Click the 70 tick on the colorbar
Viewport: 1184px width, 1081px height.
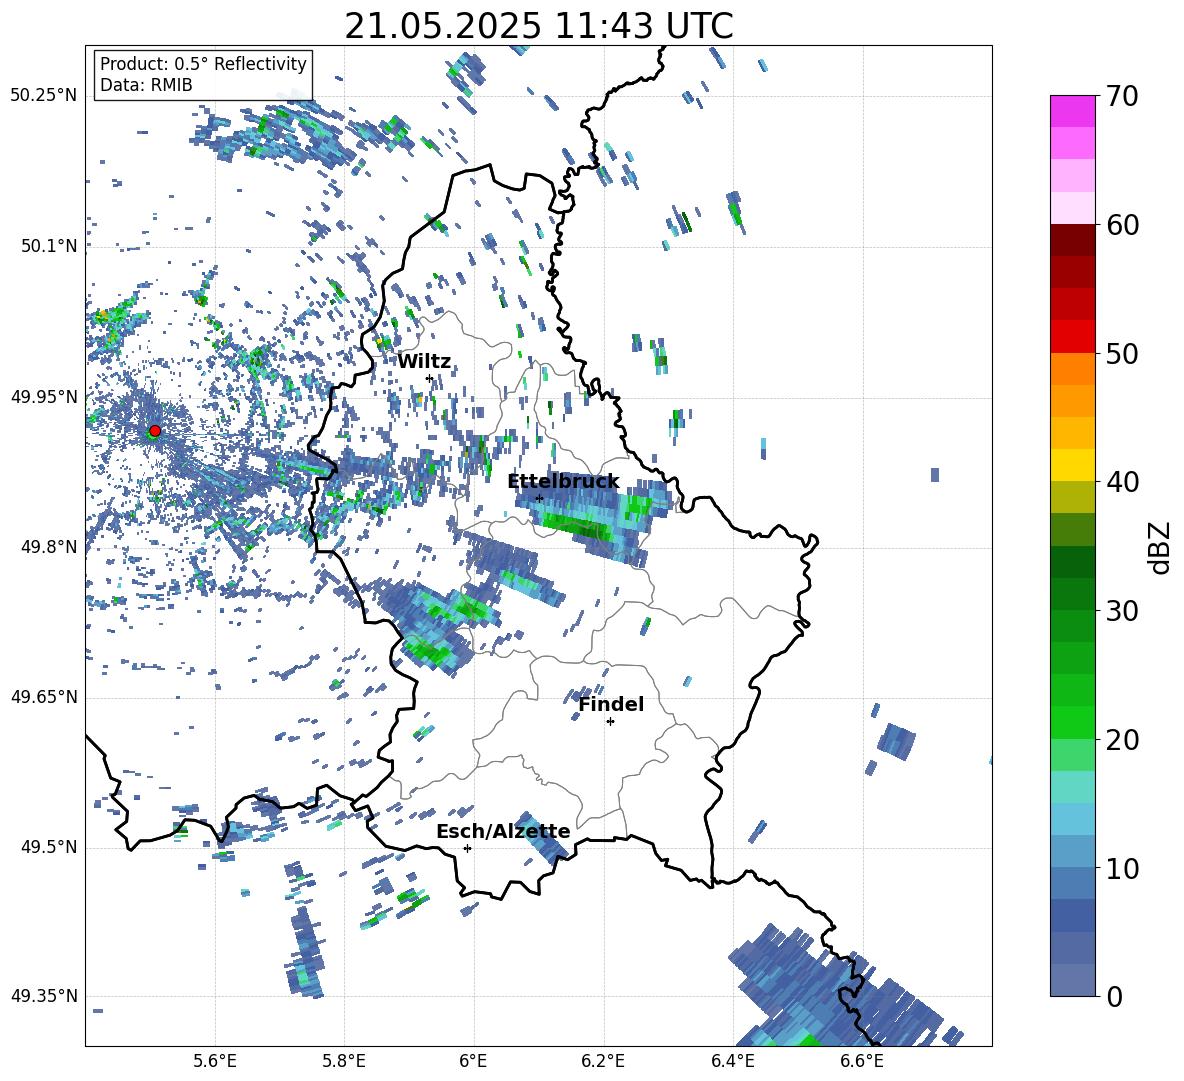(1121, 96)
